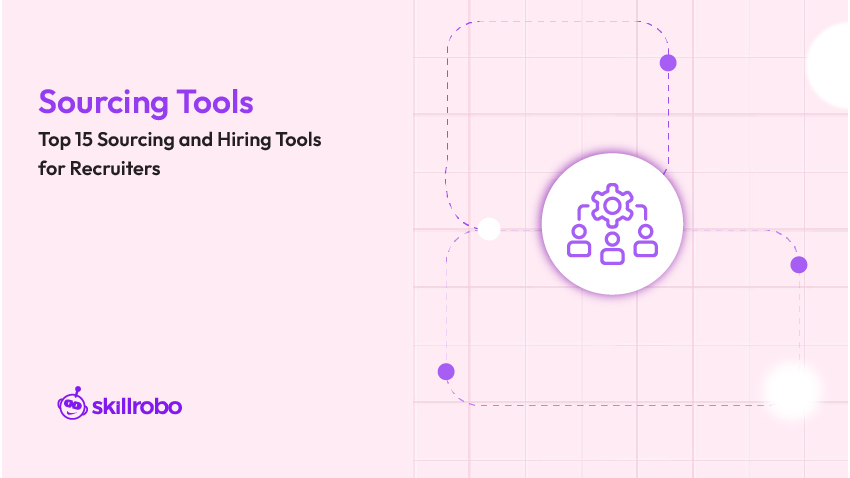Select the left person icon under the gear

tap(578, 241)
